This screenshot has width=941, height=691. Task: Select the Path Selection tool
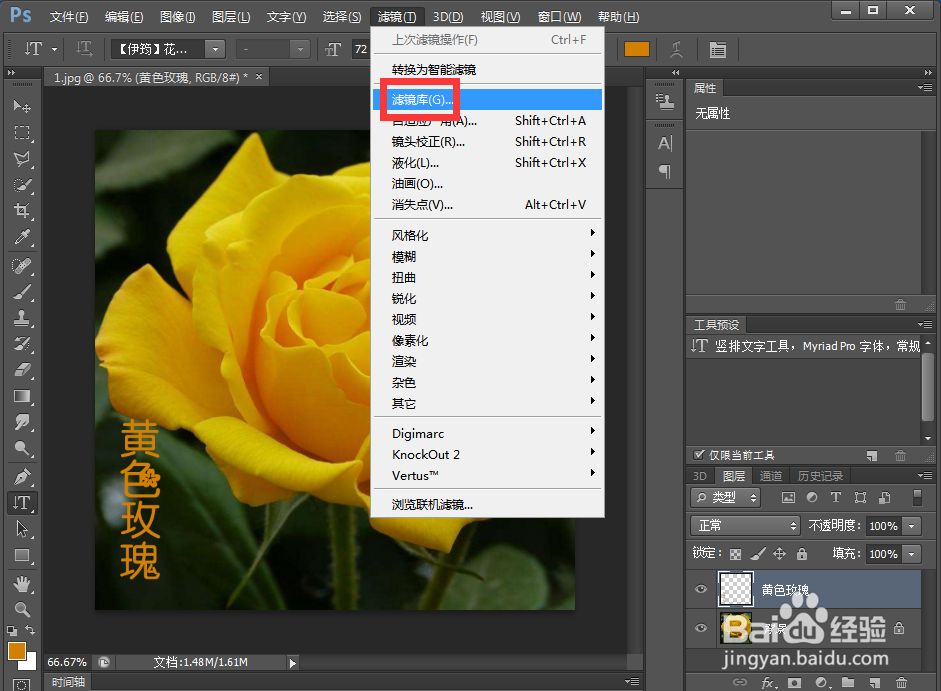point(22,529)
